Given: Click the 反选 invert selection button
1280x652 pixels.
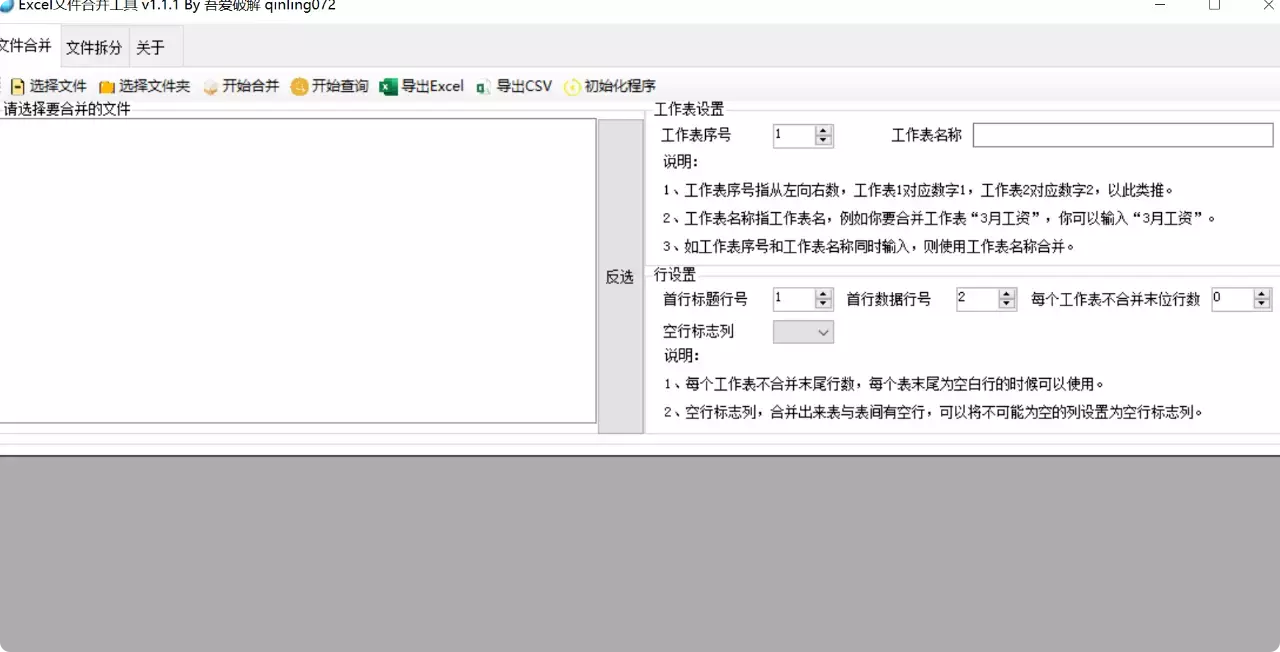Looking at the screenshot, I should tap(619, 277).
